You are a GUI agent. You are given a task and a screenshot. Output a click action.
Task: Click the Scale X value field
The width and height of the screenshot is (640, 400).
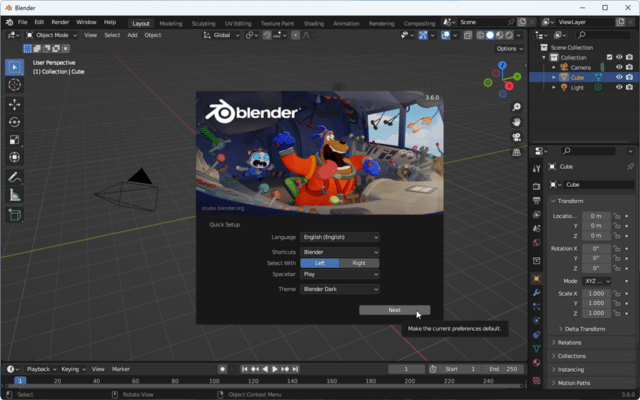pyautogui.click(x=596, y=293)
